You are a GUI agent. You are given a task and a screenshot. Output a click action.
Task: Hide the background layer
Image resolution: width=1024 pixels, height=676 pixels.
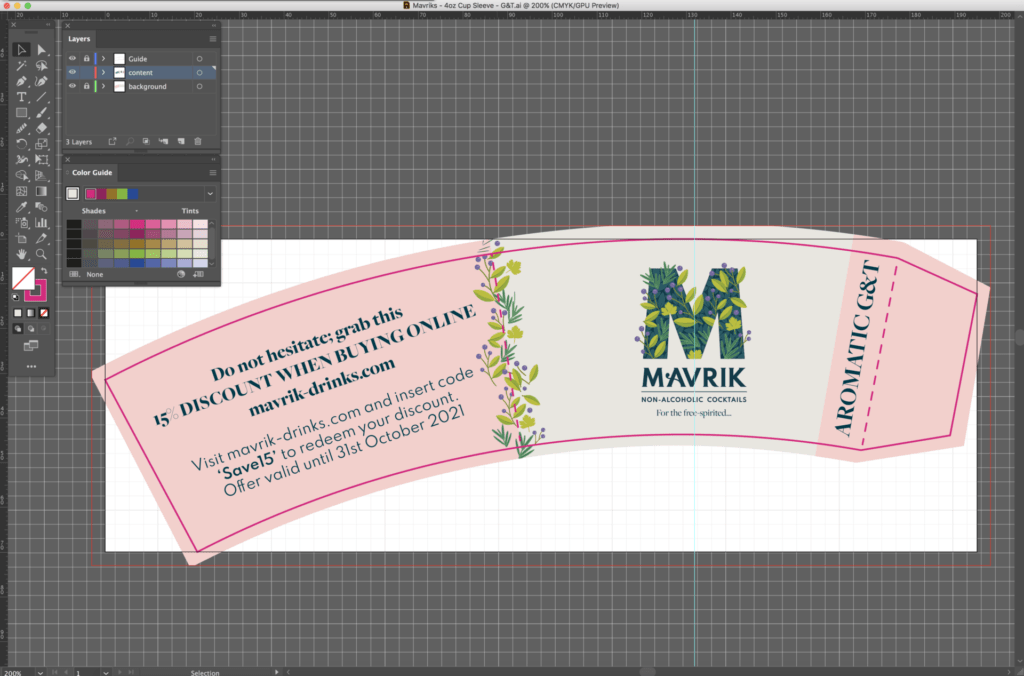pyautogui.click(x=72, y=86)
